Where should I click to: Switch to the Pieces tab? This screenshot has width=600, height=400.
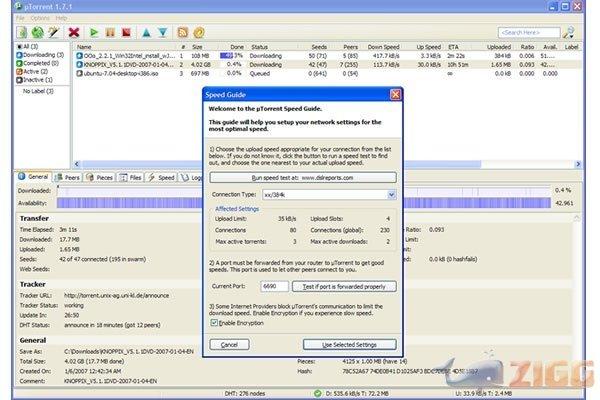(99, 178)
